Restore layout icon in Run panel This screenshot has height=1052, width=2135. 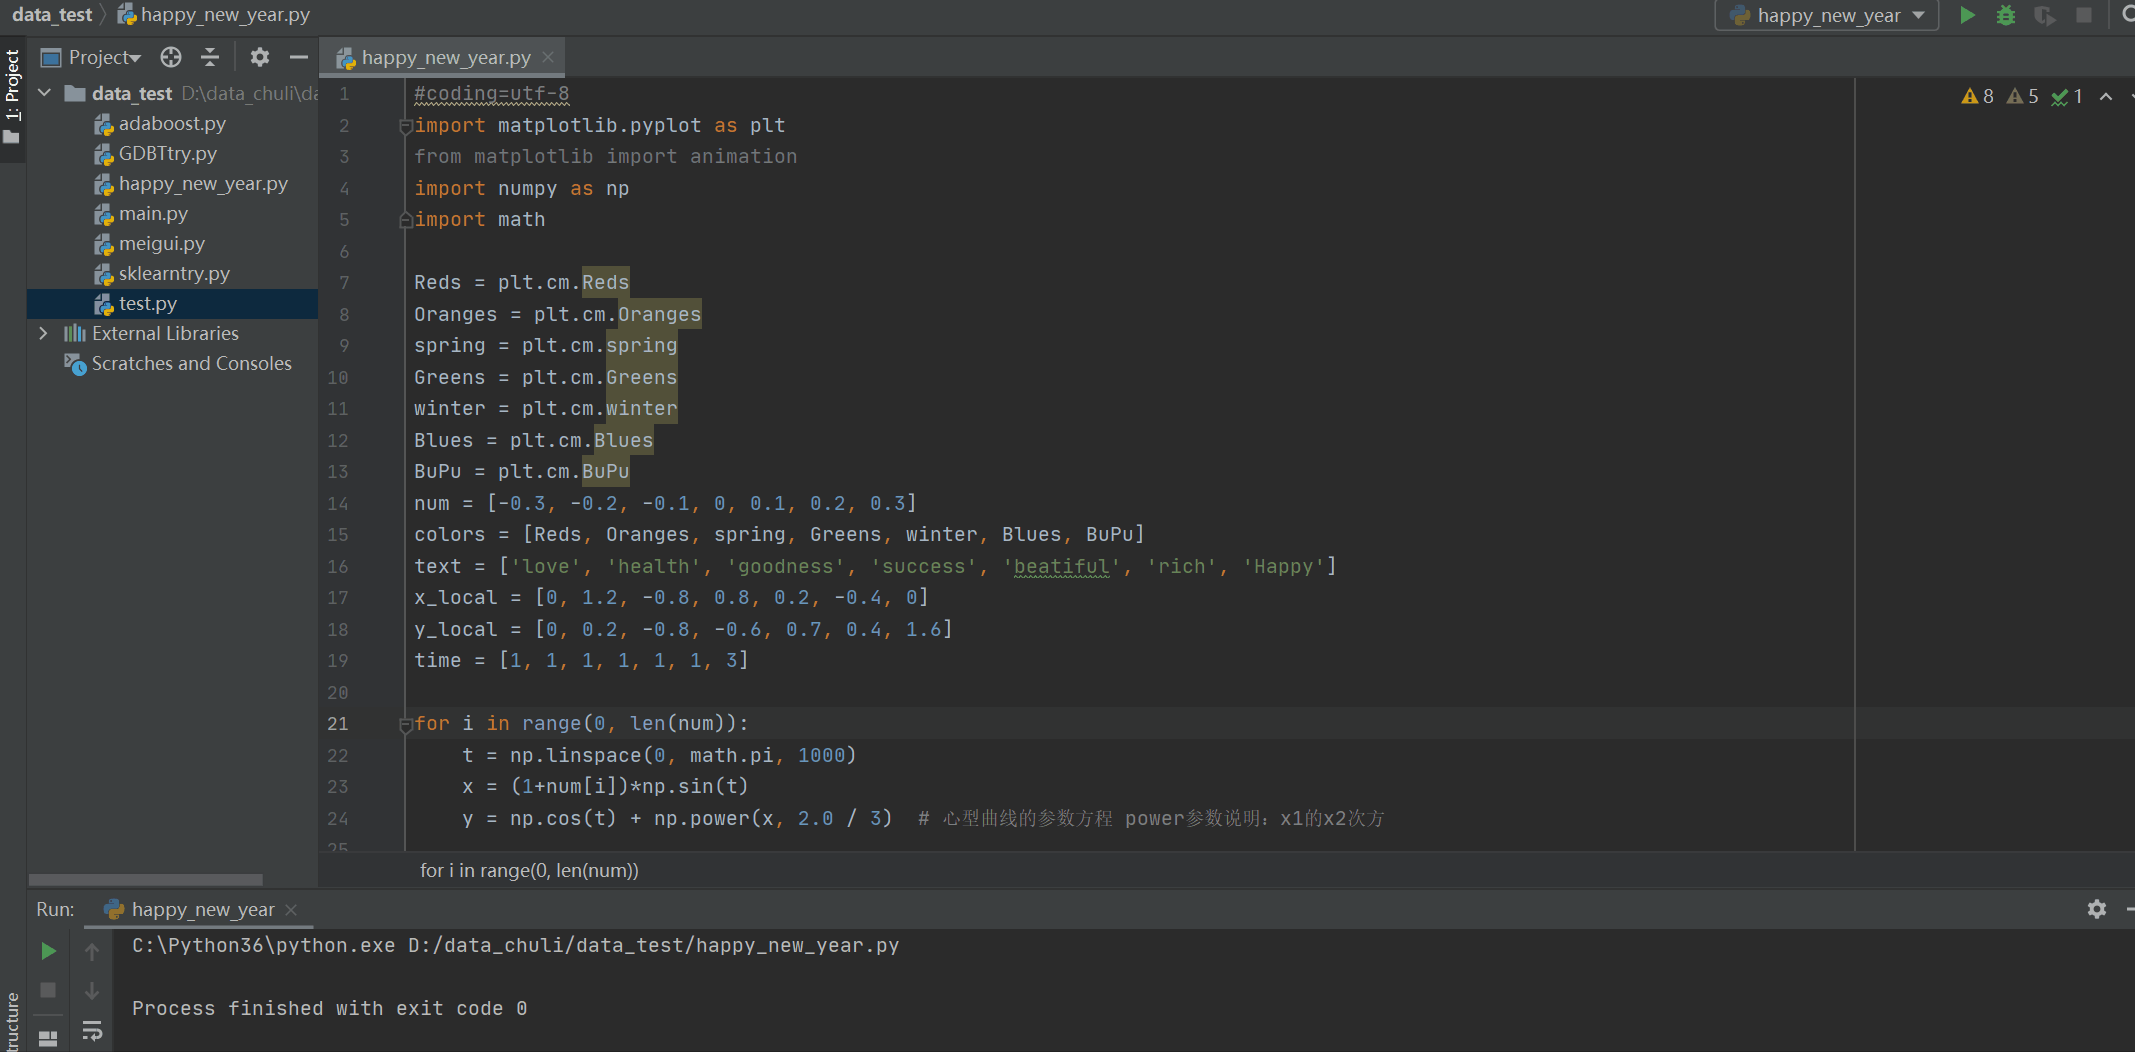pos(48,1038)
